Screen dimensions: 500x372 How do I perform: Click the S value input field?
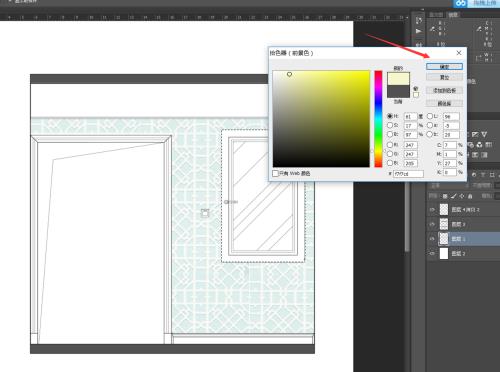411,125
